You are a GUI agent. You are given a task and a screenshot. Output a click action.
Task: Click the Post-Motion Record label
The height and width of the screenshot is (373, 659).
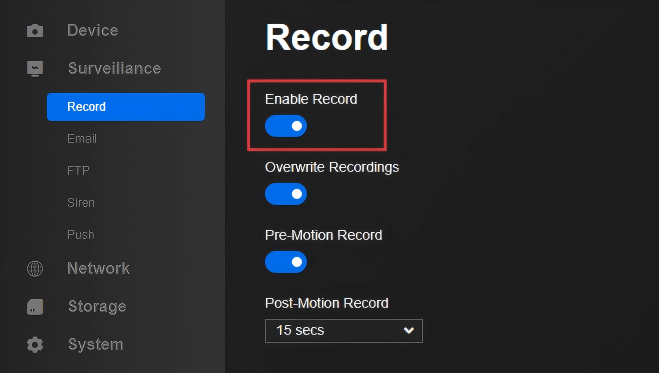point(327,303)
